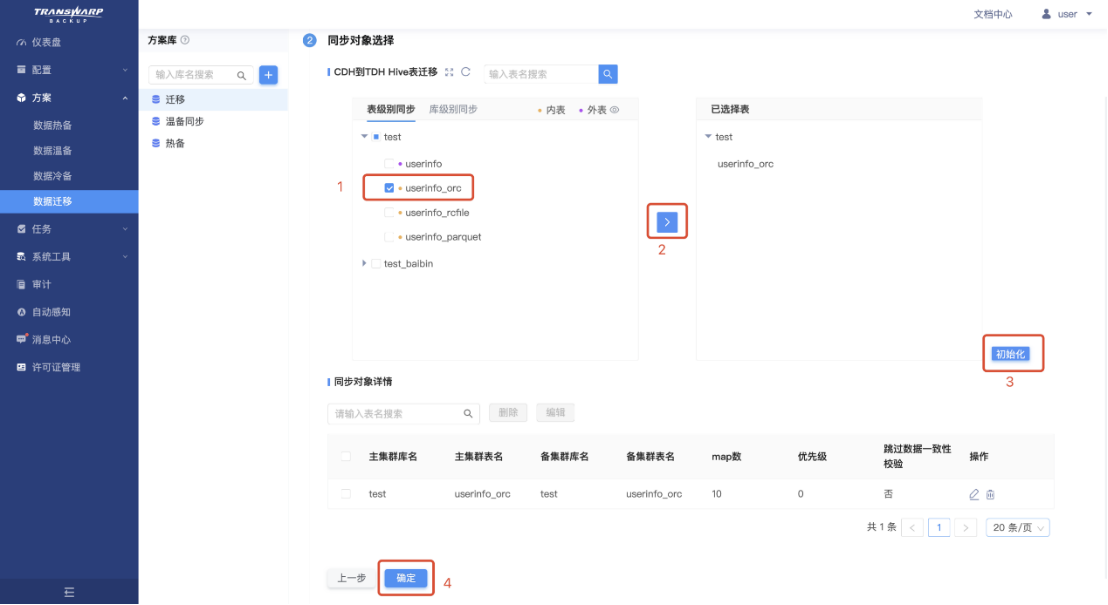This screenshot has height=605, width=1108.
Task: Expand the 系统工具 sidebar menu
Action: tap(69, 257)
